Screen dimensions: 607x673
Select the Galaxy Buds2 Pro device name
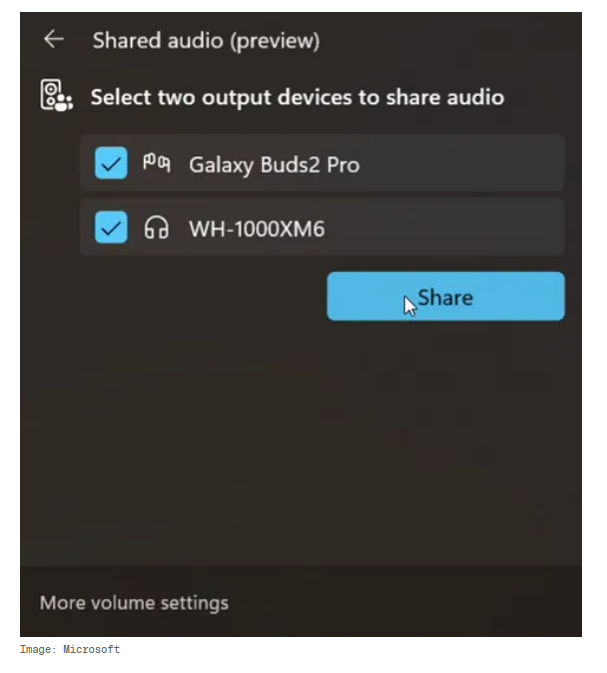[274, 165]
